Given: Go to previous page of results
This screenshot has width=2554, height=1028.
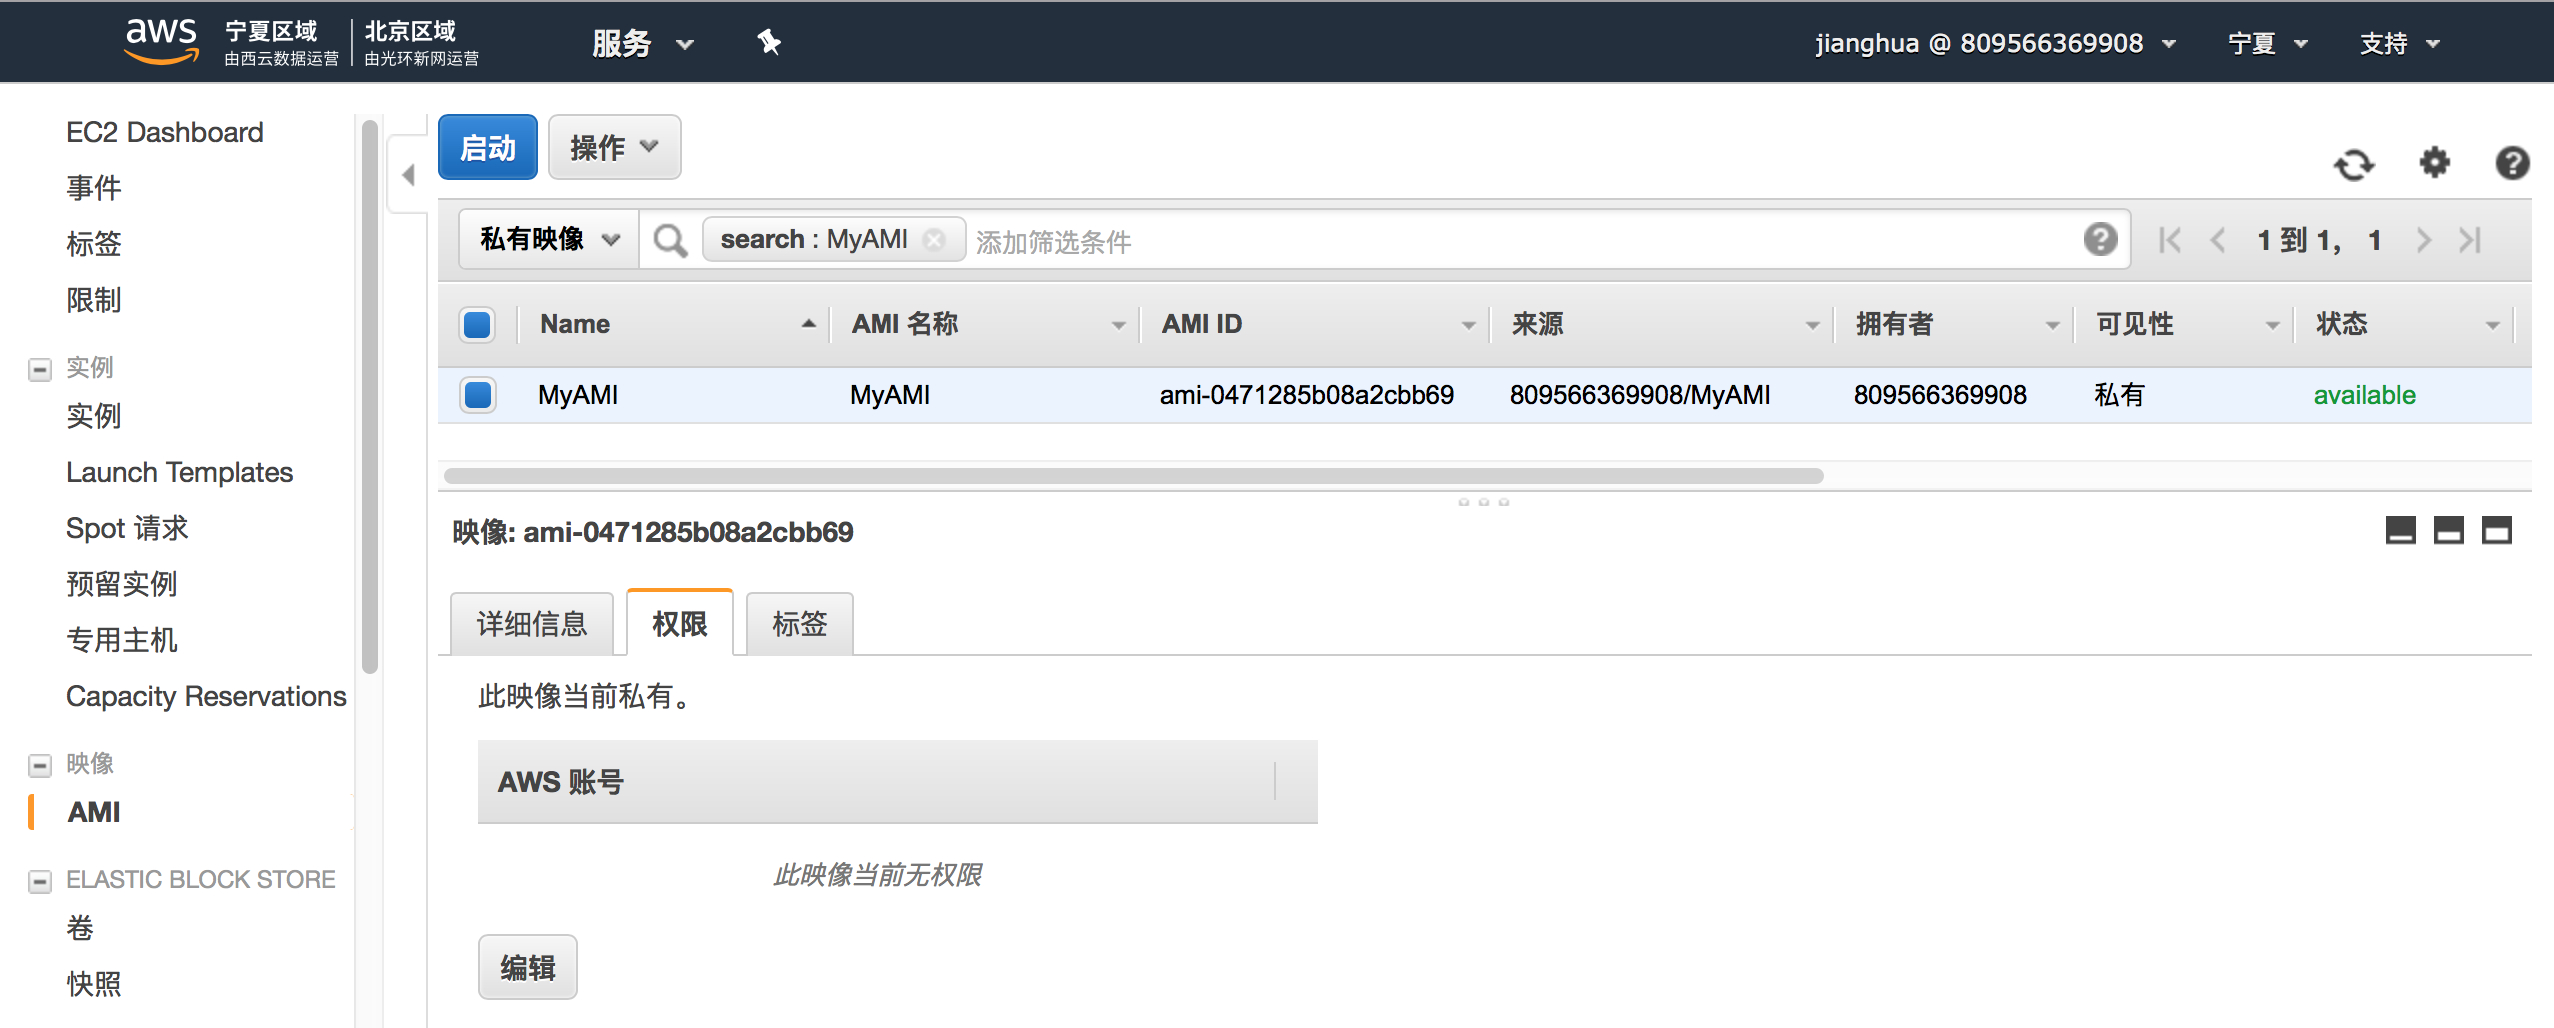Looking at the screenshot, I should (x=2218, y=240).
